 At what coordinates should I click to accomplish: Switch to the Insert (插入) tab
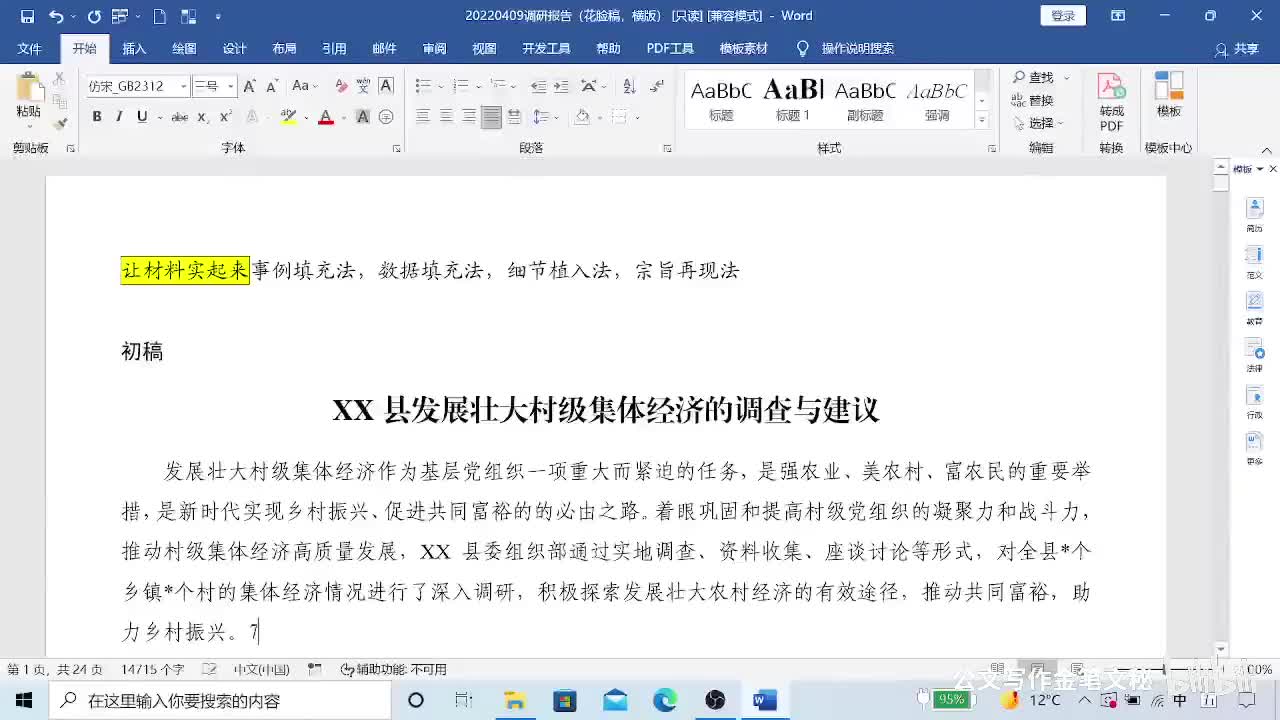(x=134, y=49)
